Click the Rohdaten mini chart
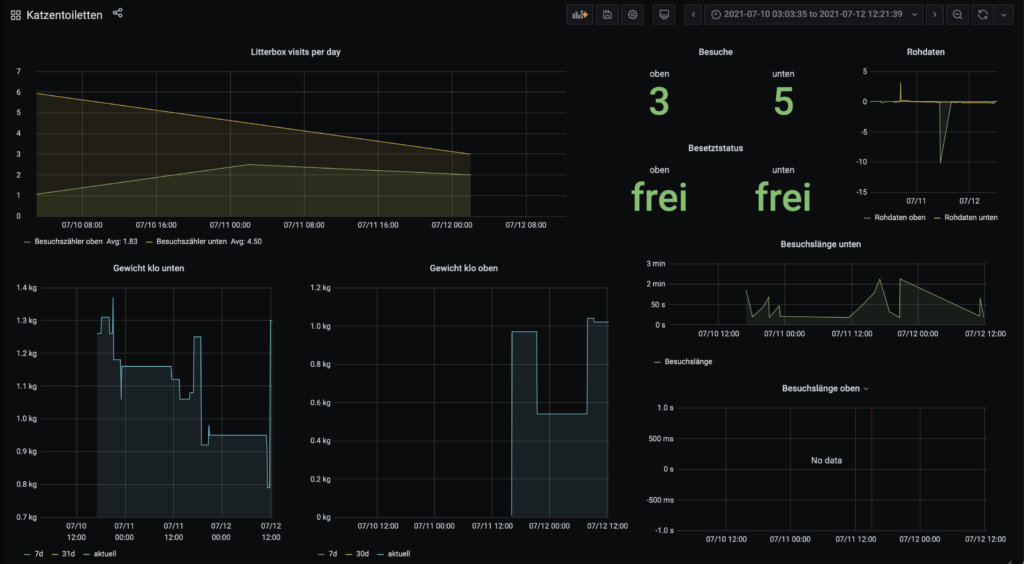Image resolution: width=1024 pixels, height=564 pixels. coord(933,131)
